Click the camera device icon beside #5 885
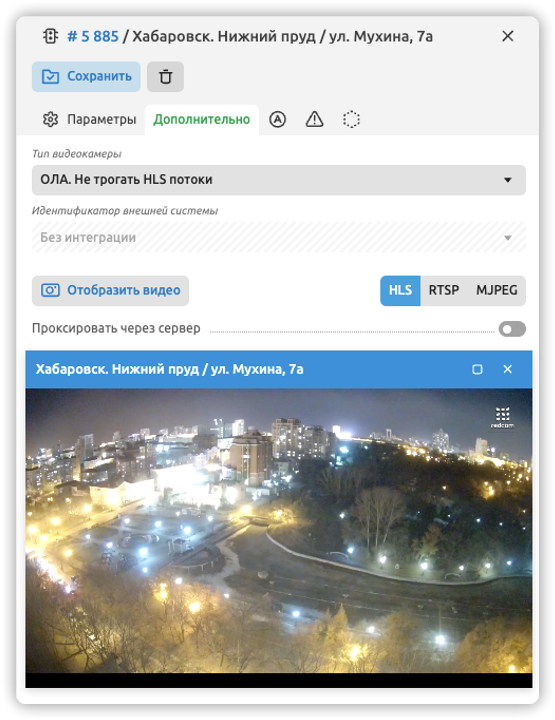This screenshot has width=555, height=720. [50, 36]
